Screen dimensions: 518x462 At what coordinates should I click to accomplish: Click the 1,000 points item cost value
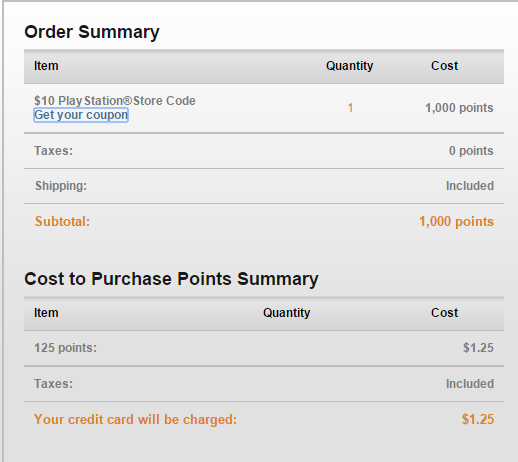(459, 108)
